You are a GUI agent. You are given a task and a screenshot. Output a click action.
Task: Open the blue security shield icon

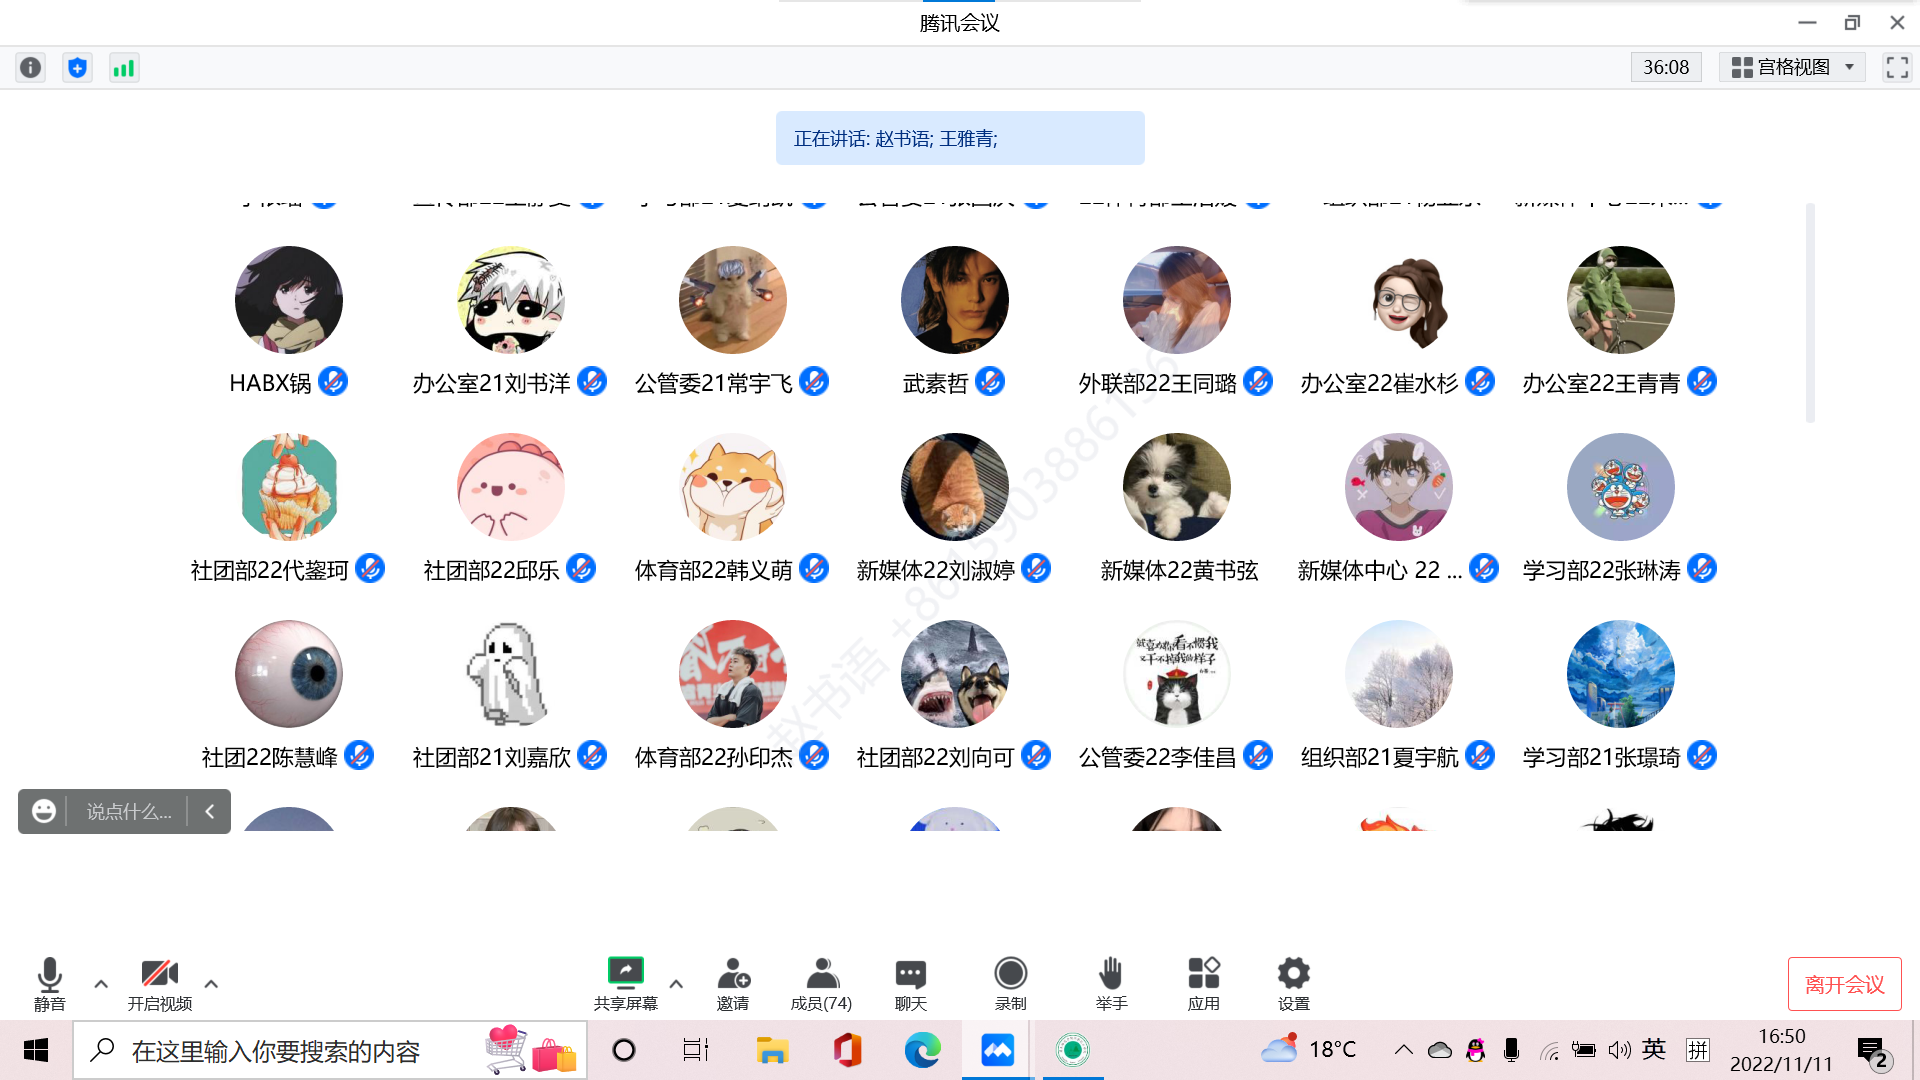coord(77,67)
